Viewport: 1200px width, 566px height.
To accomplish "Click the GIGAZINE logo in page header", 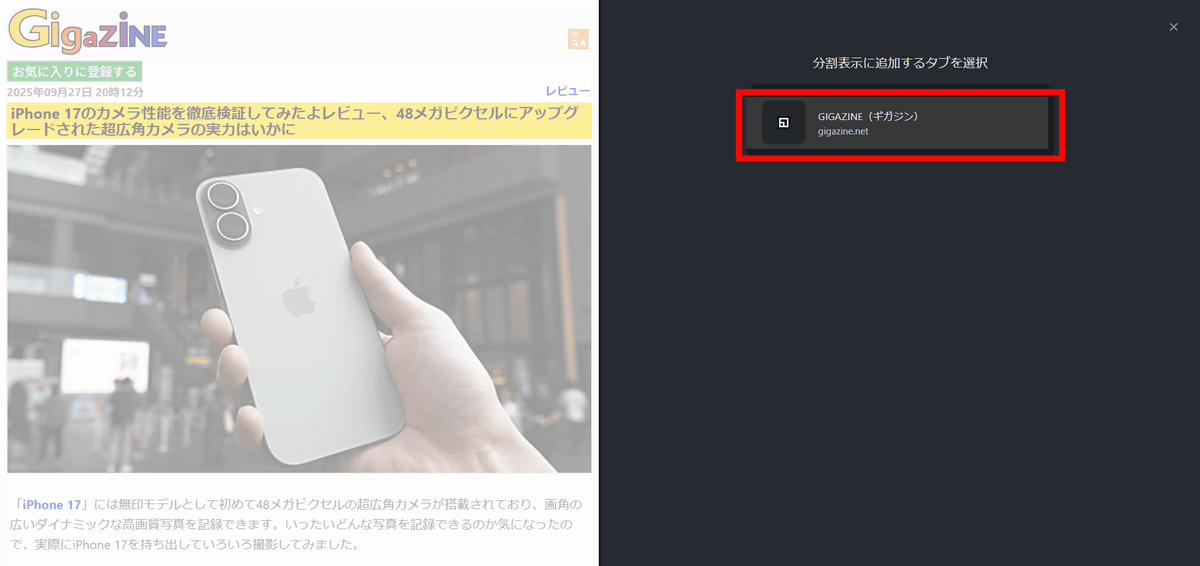I will pyautogui.click(x=87, y=30).
